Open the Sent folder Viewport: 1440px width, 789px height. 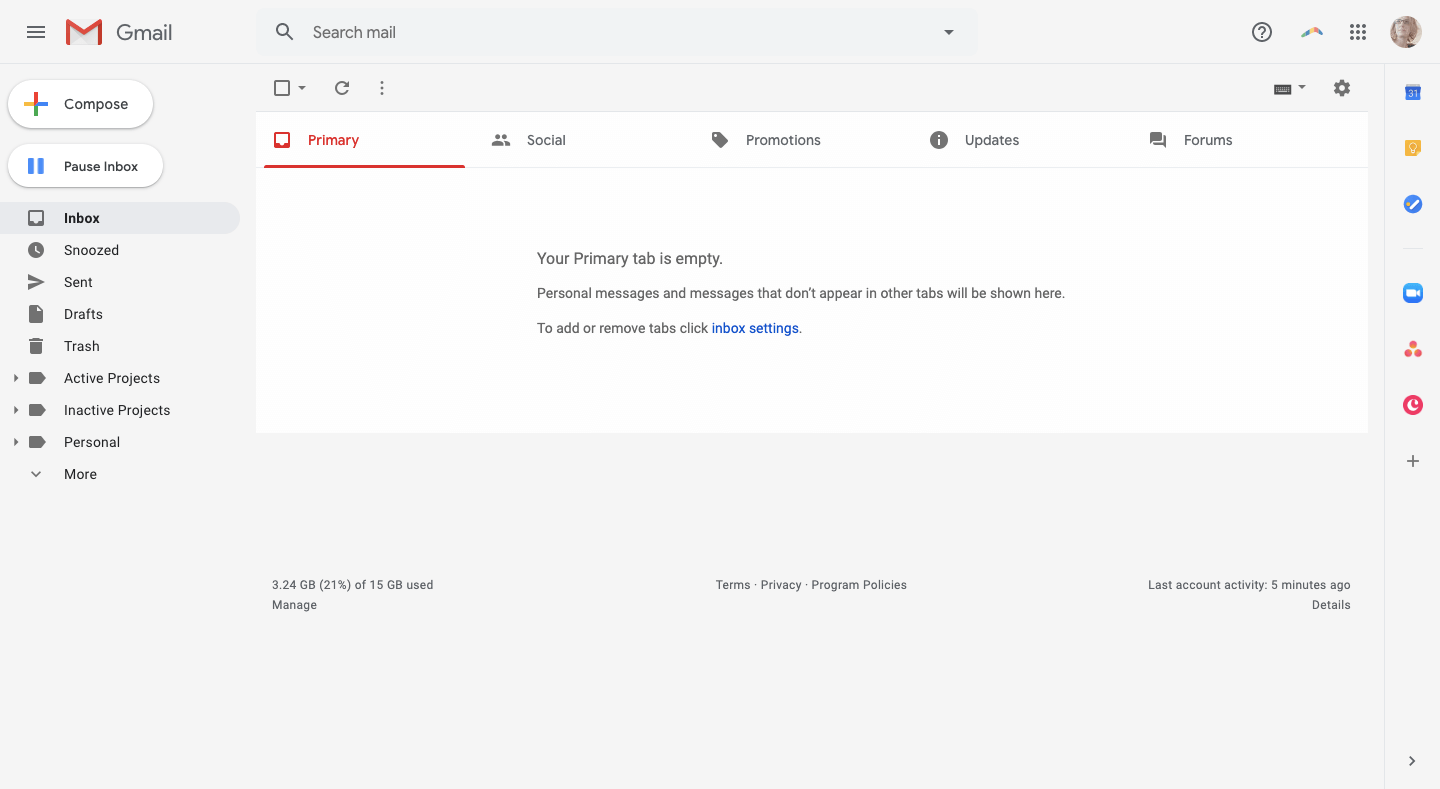(120, 282)
